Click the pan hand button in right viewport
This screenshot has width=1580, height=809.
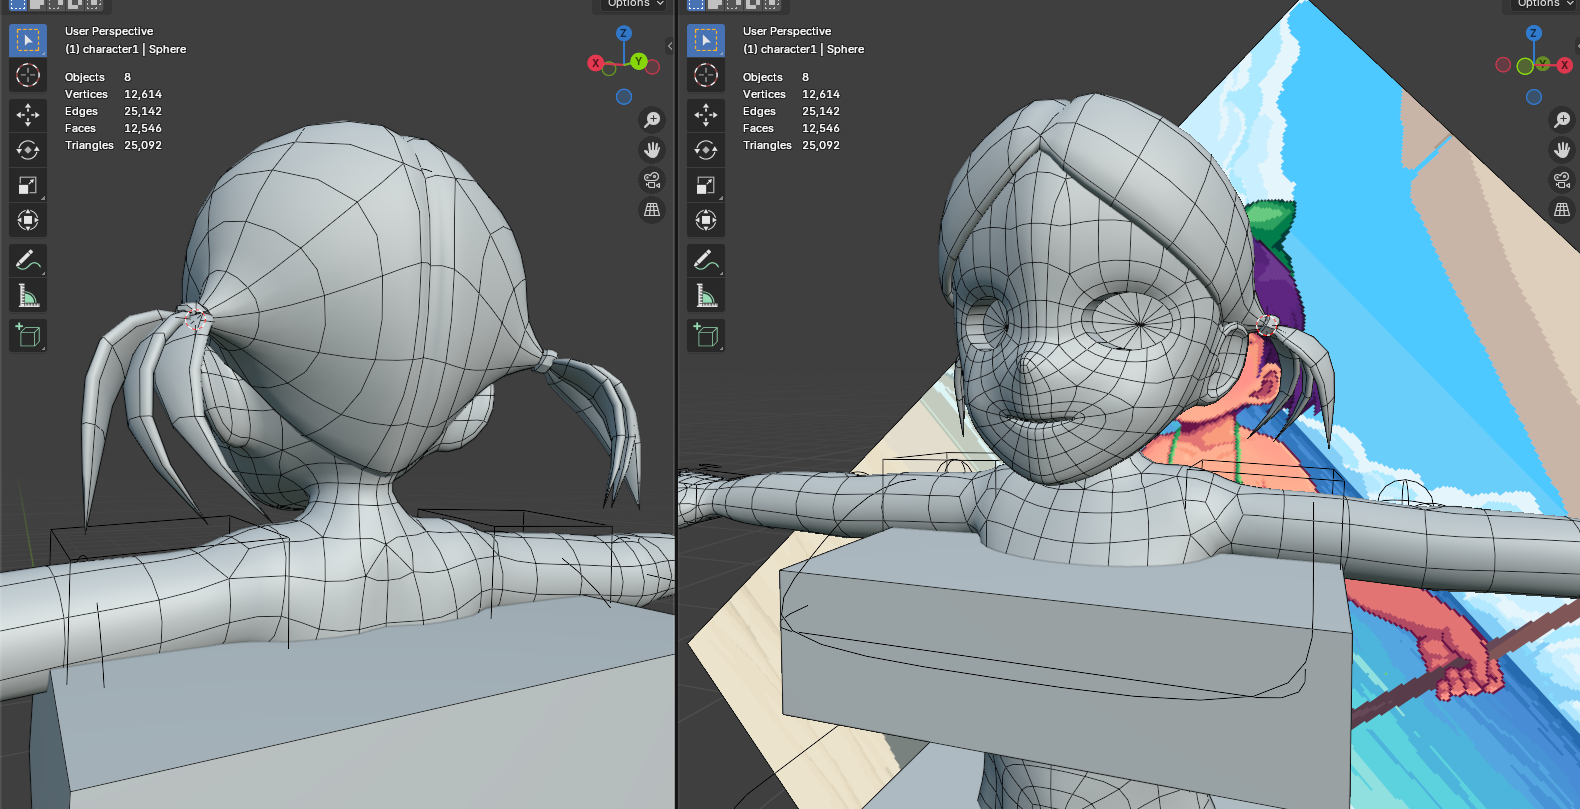click(1562, 150)
